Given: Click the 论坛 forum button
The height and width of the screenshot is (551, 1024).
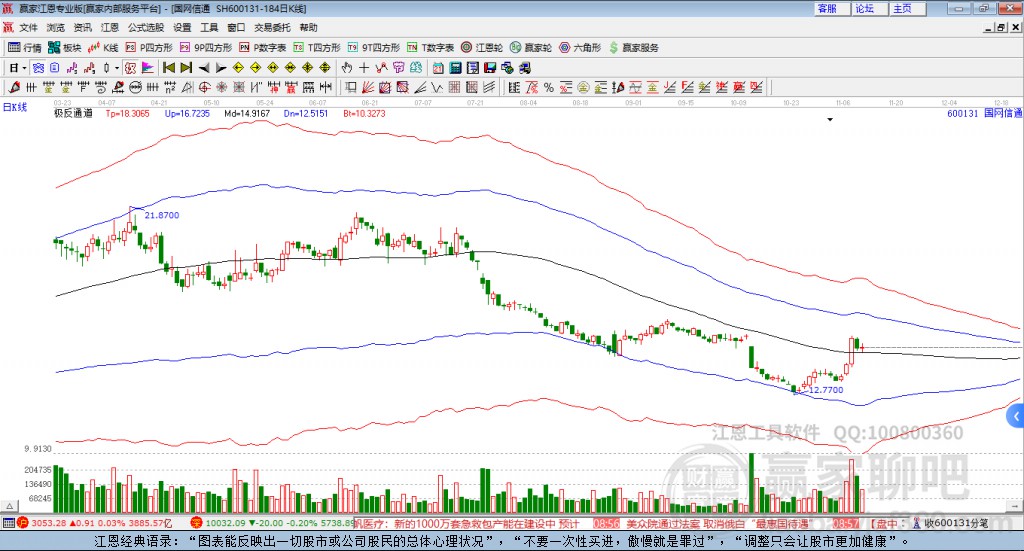Looking at the screenshot, I should point(869,8).
